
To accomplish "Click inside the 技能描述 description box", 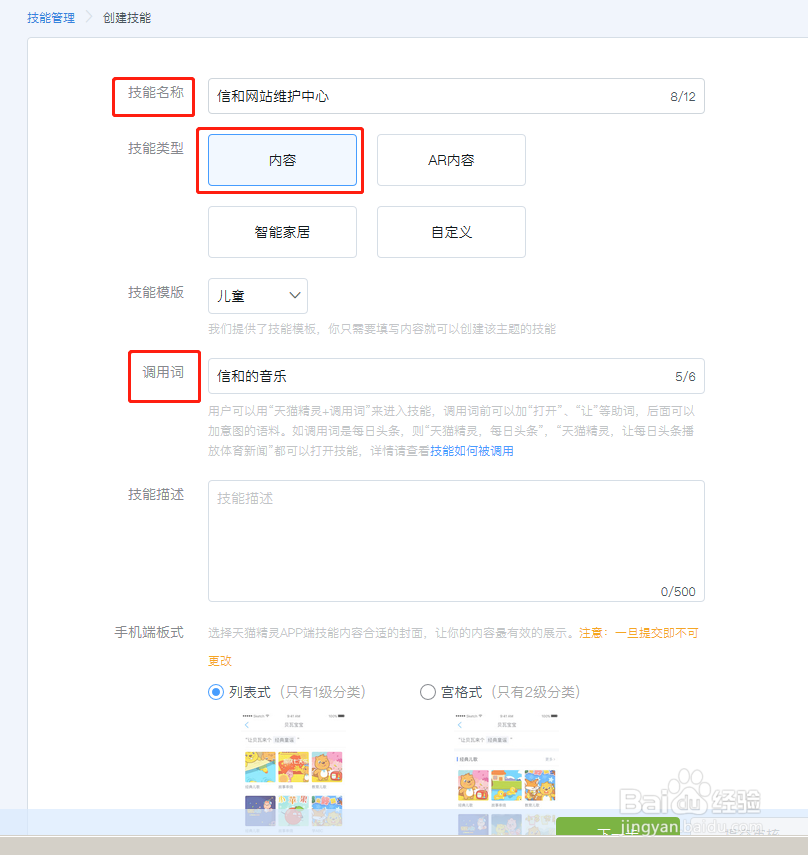I will (455, 540).
